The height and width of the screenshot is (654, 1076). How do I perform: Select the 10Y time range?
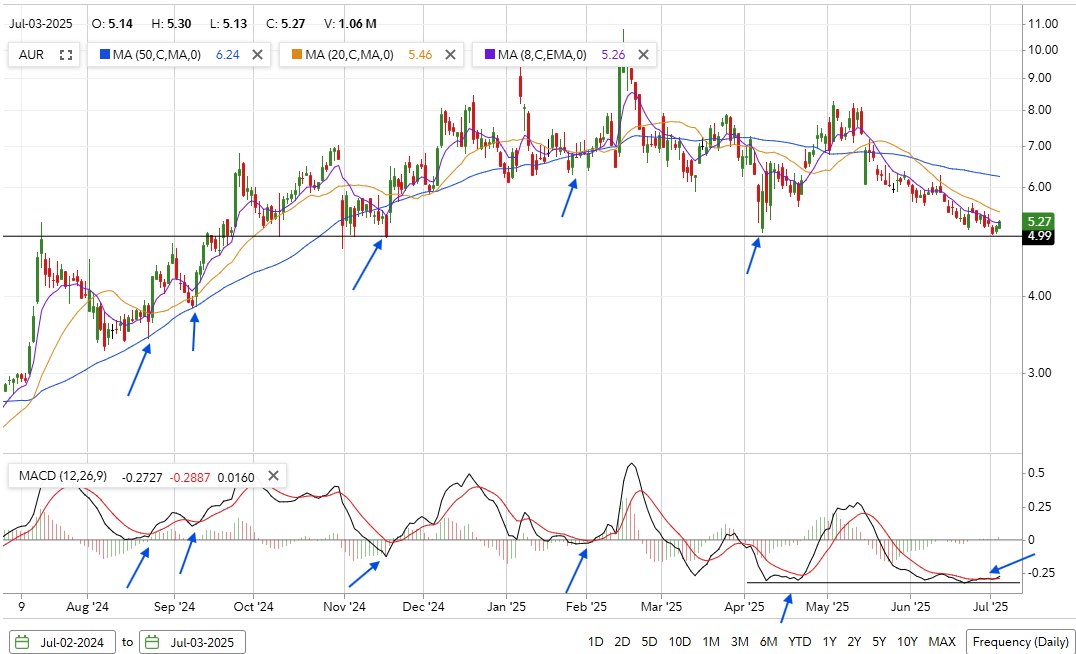point(907,642)
